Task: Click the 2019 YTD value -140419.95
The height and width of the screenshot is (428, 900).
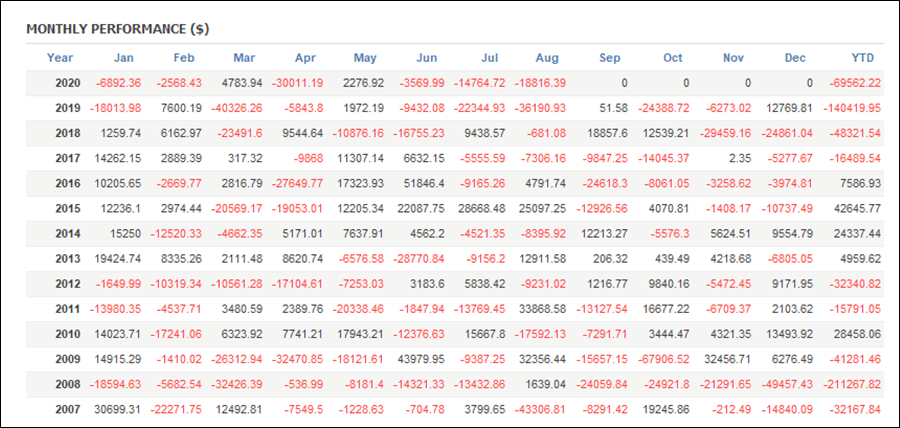Action: point(851,108)
